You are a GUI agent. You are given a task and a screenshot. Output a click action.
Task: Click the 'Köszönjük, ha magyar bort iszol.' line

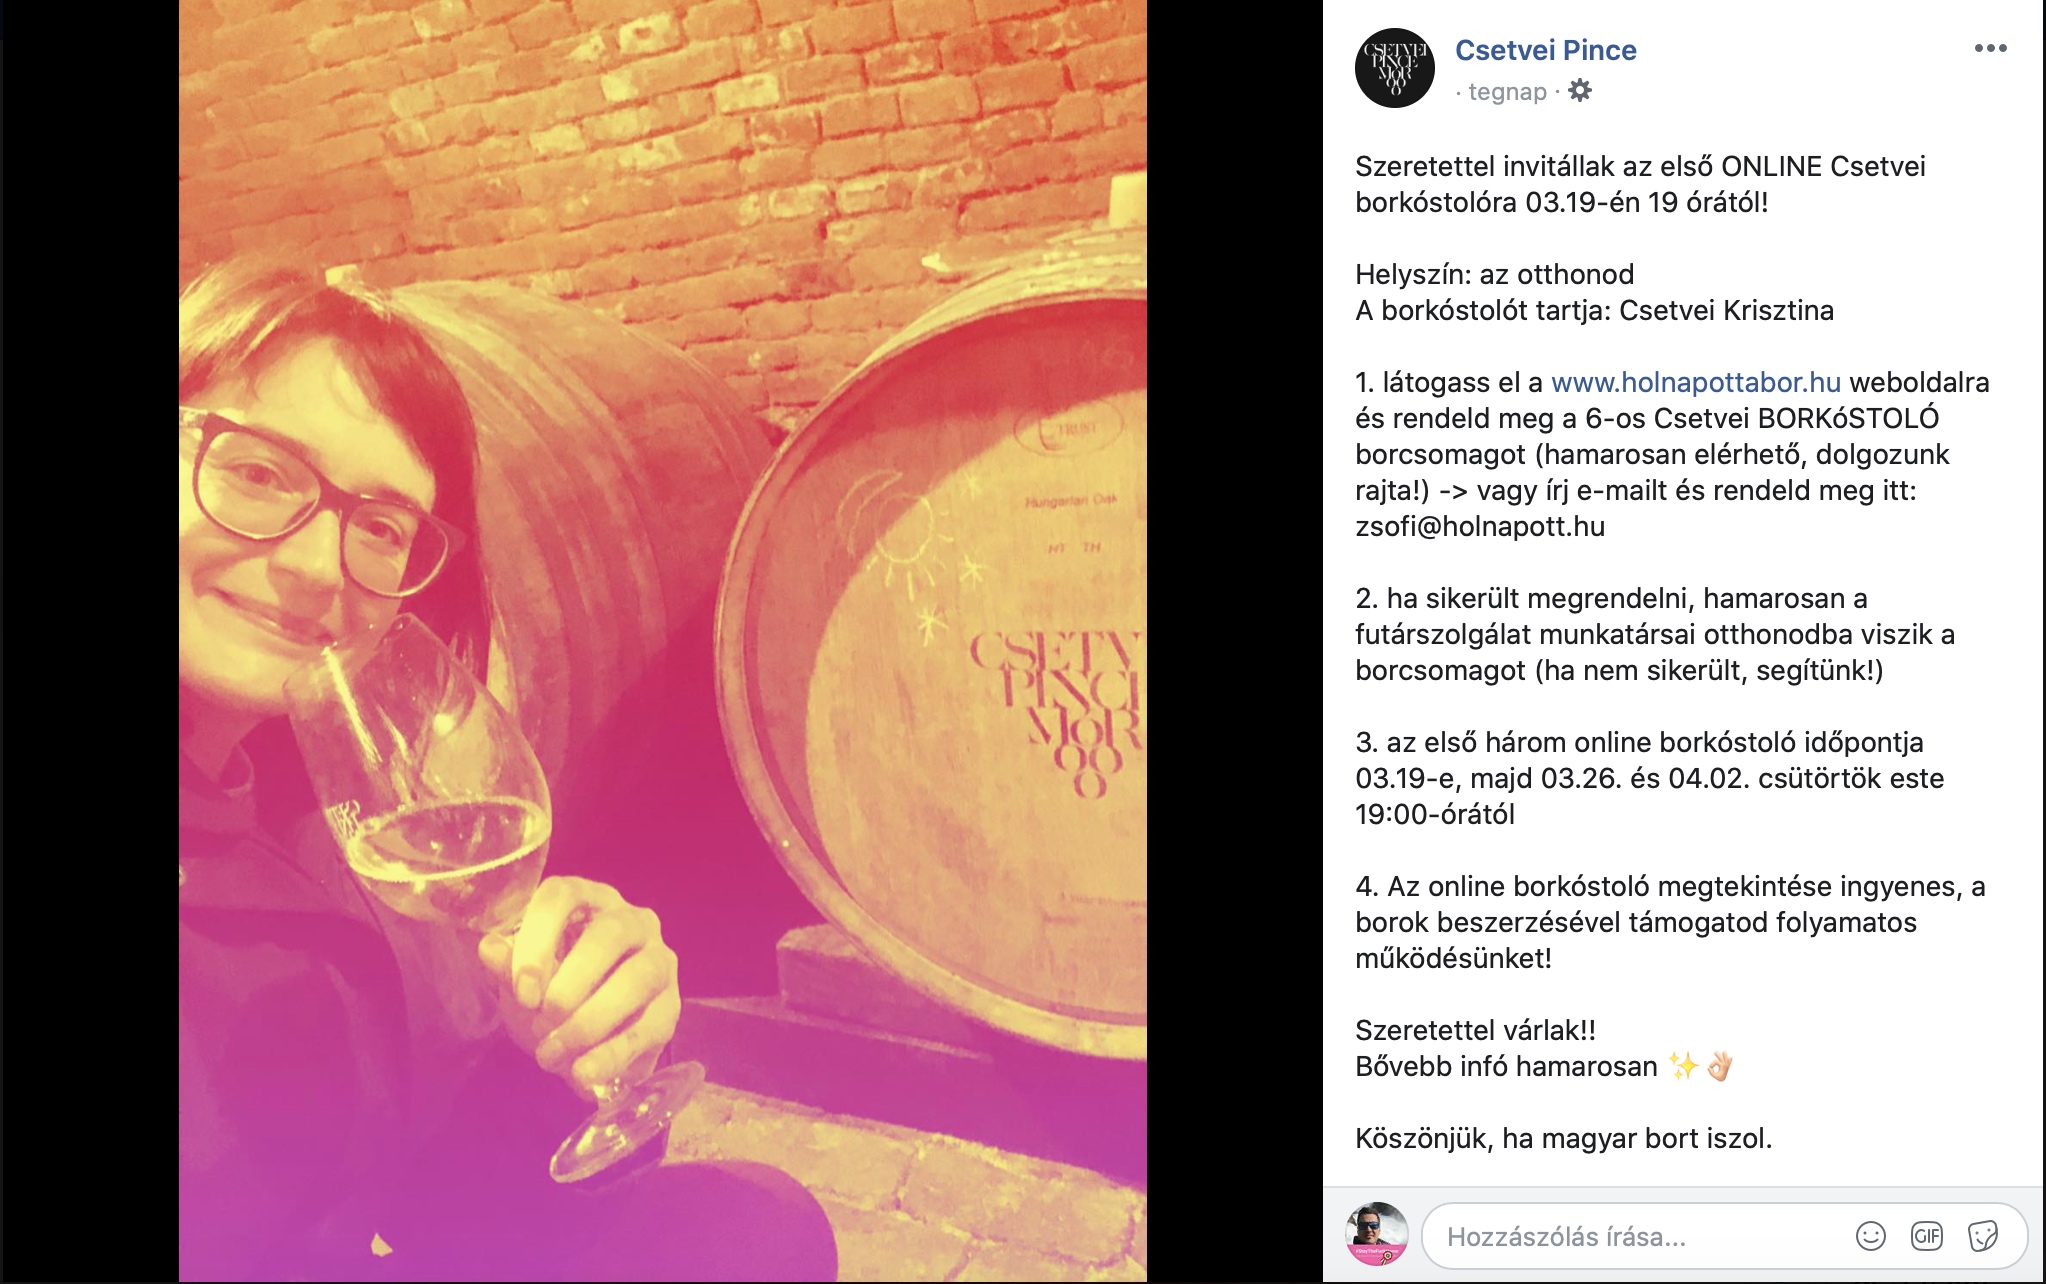point(1563,1138)
